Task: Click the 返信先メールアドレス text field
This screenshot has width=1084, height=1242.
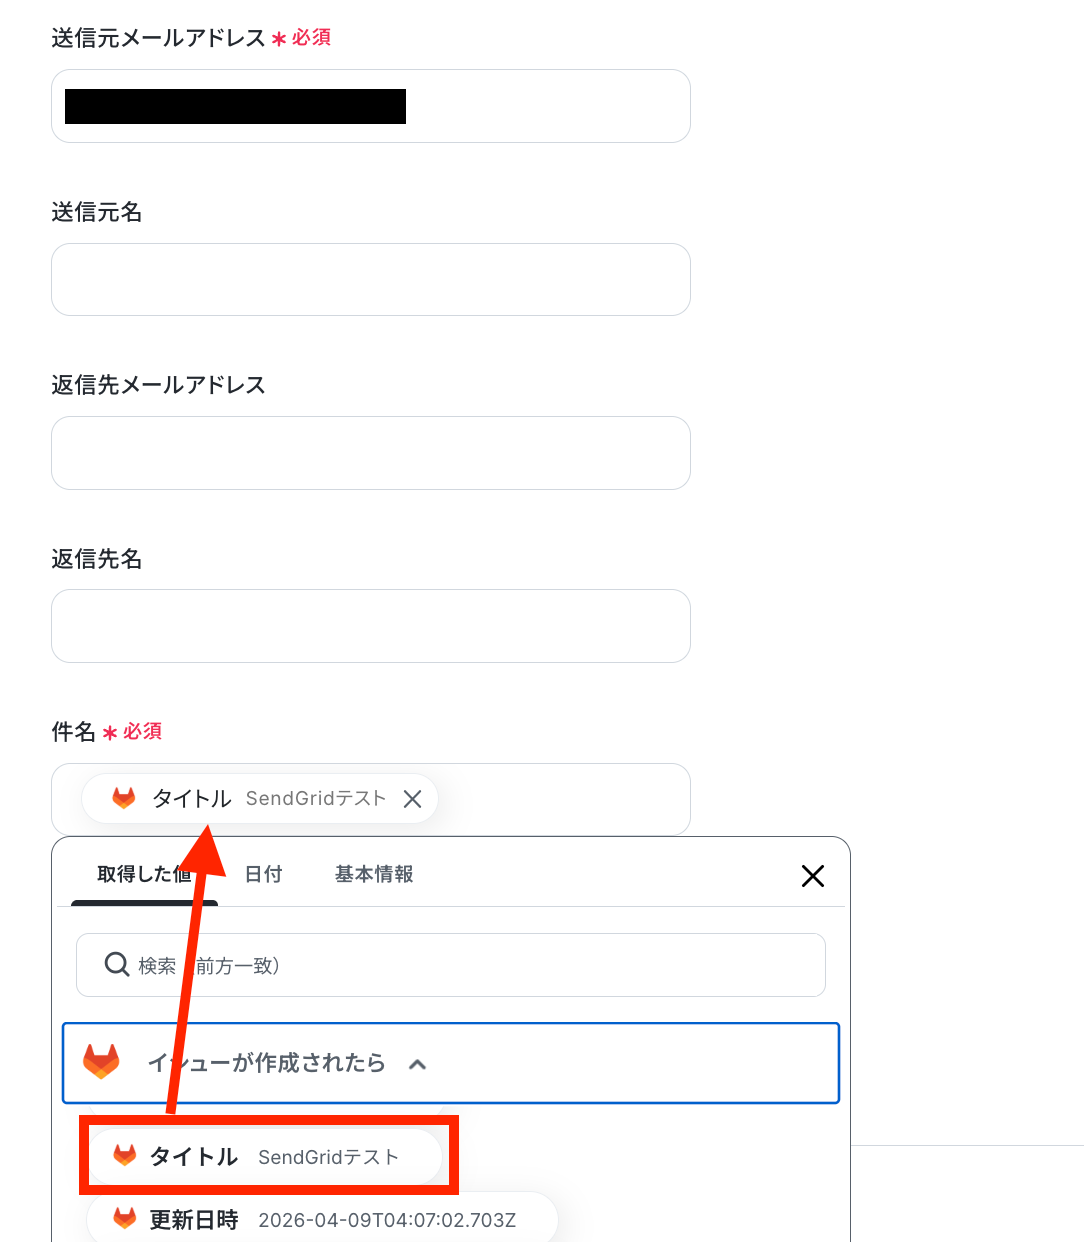Action: click(x=371, y=453)
